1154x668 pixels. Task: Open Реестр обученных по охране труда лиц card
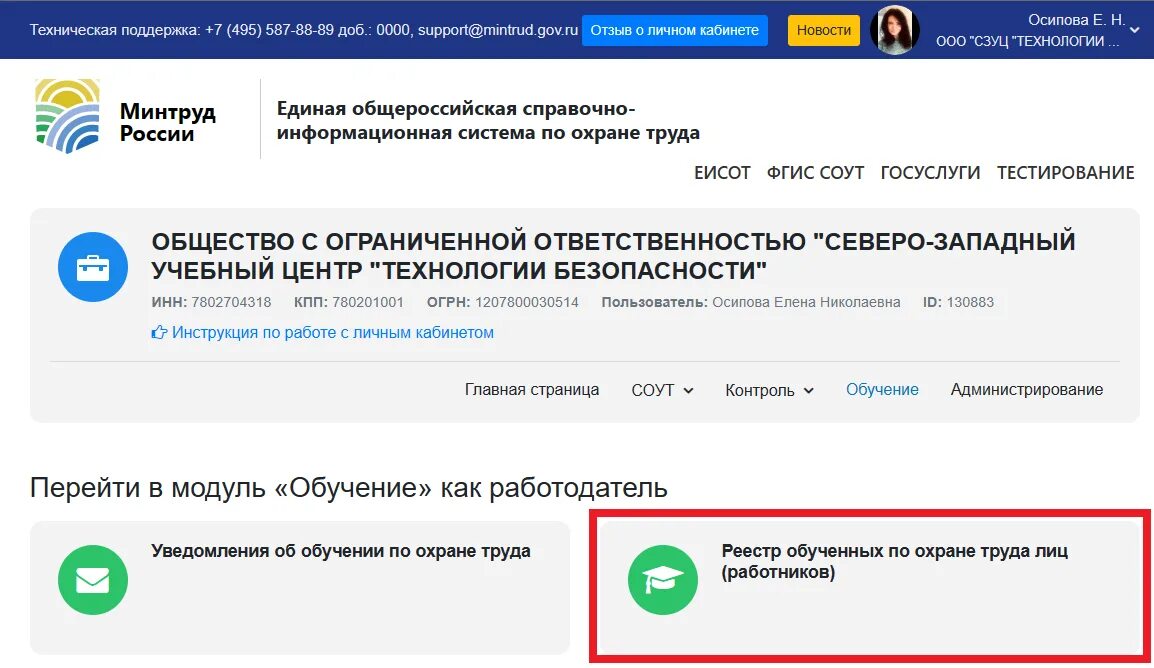[x=870, y=587]
